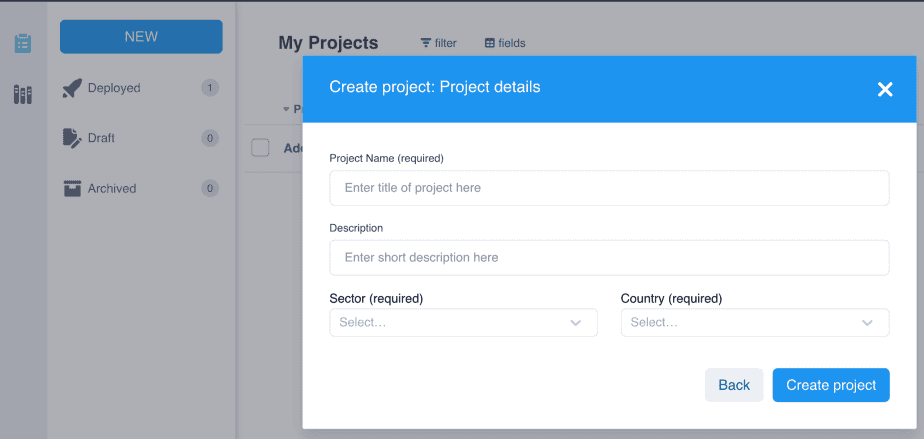Image resolution: width=924 pixels, height=439 pixels.
Task: Open the Library icon in sidebar
Action: (x=23, y=95)
